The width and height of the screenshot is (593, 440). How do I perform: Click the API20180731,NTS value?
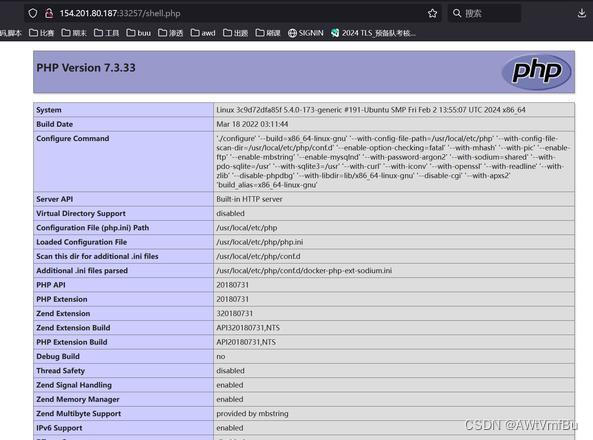point(246,342)
